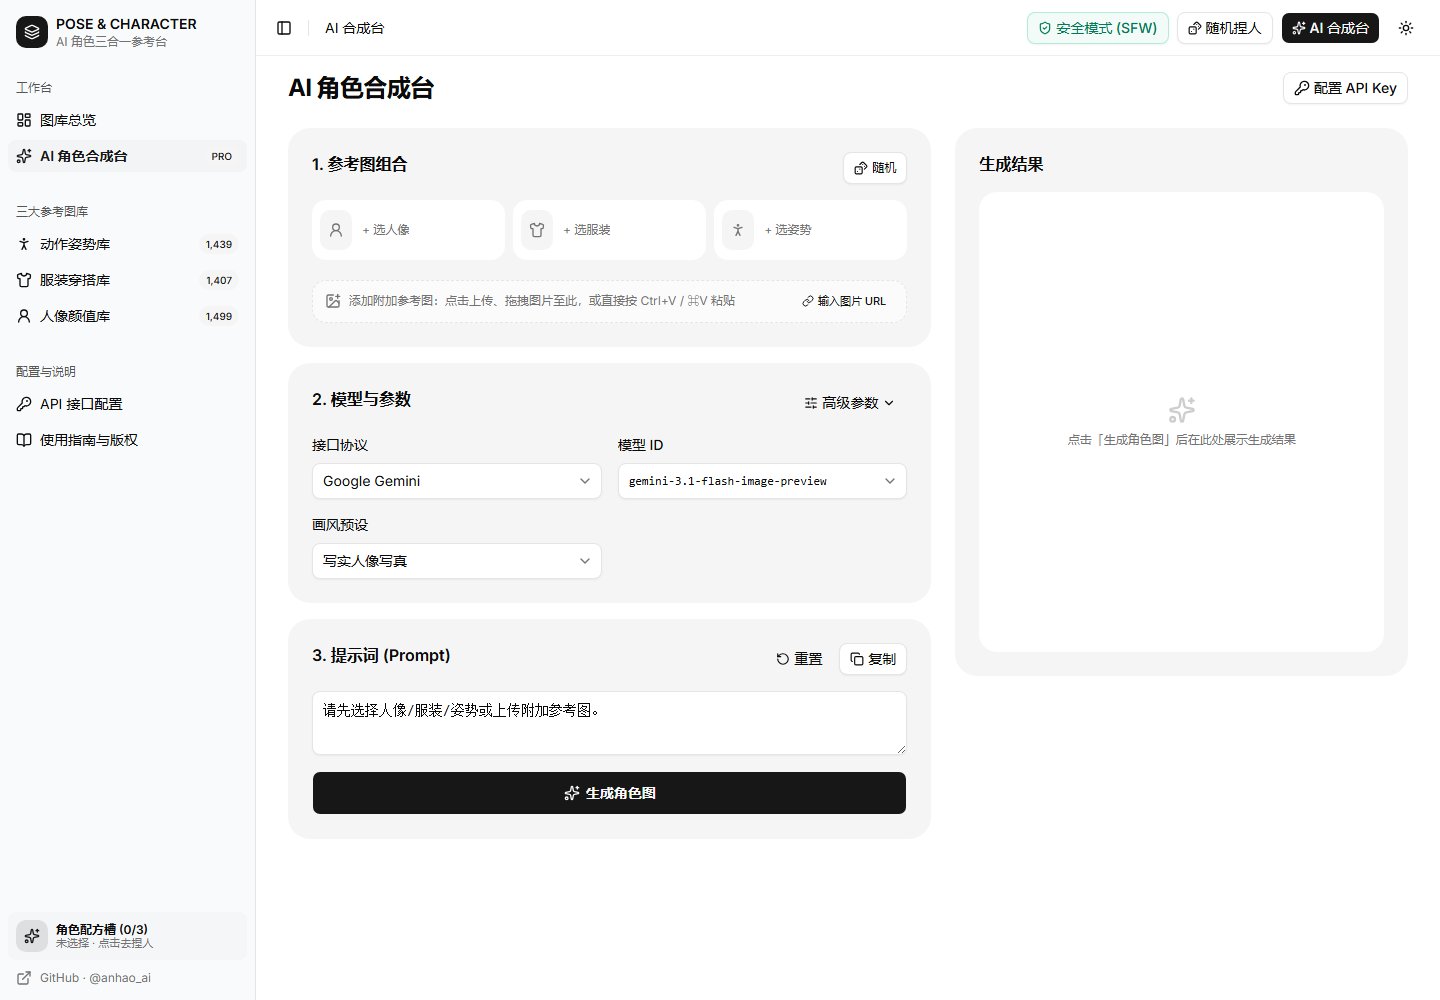The width and height of the screenshot is (1440, 1000).
Task: Open 图库总览 in the sidebar
Action: tap(127, 120)
